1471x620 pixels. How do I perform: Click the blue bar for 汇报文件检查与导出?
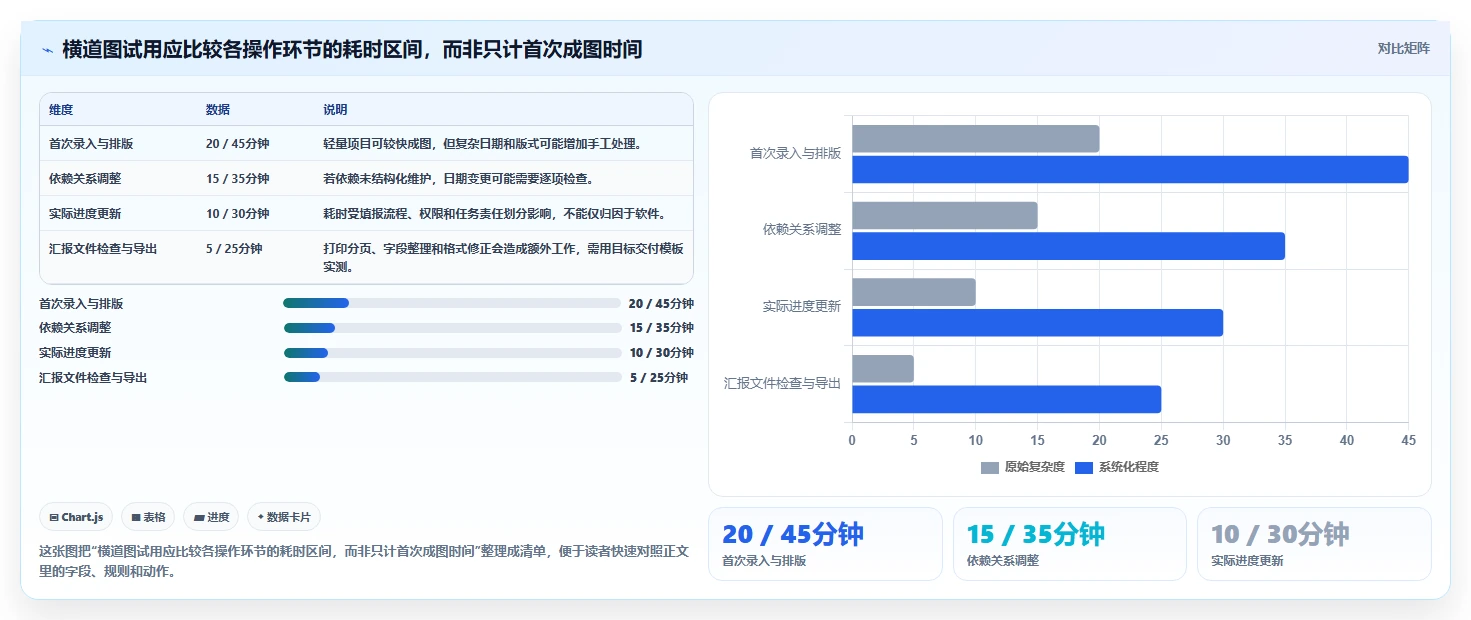1006,399
